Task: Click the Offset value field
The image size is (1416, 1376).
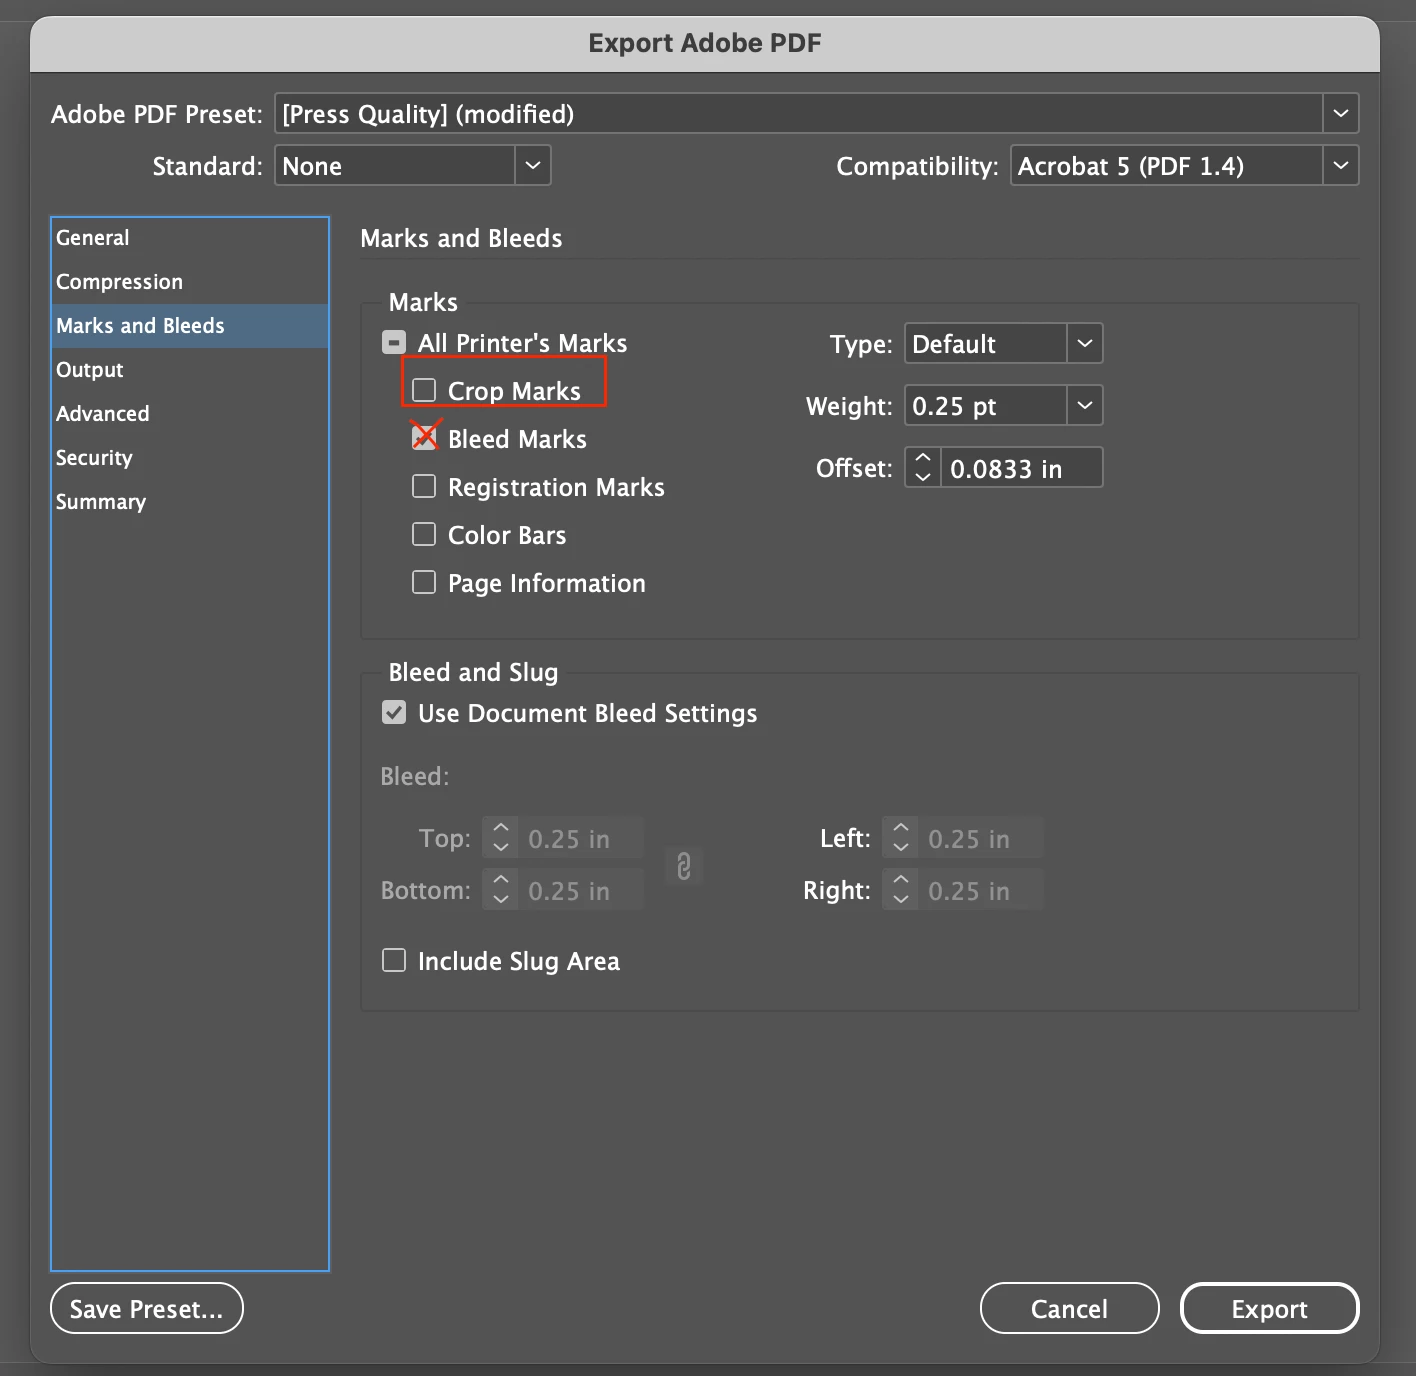Action: [1021, 468]
